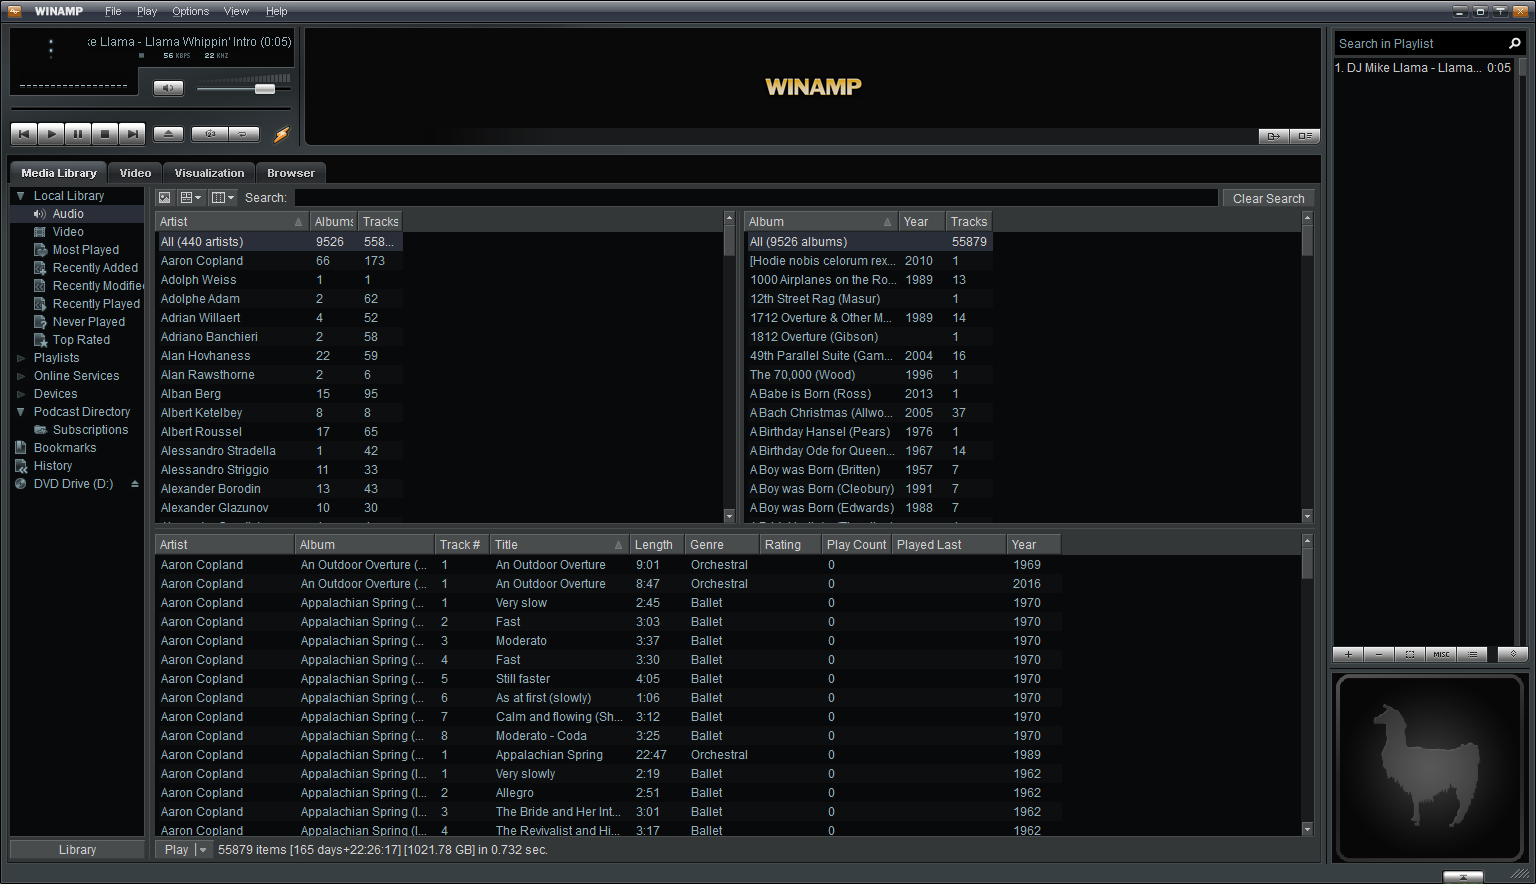Open the column layout dropdown icon
This screenshot has width=1536, height=884.
pos(223,198)
